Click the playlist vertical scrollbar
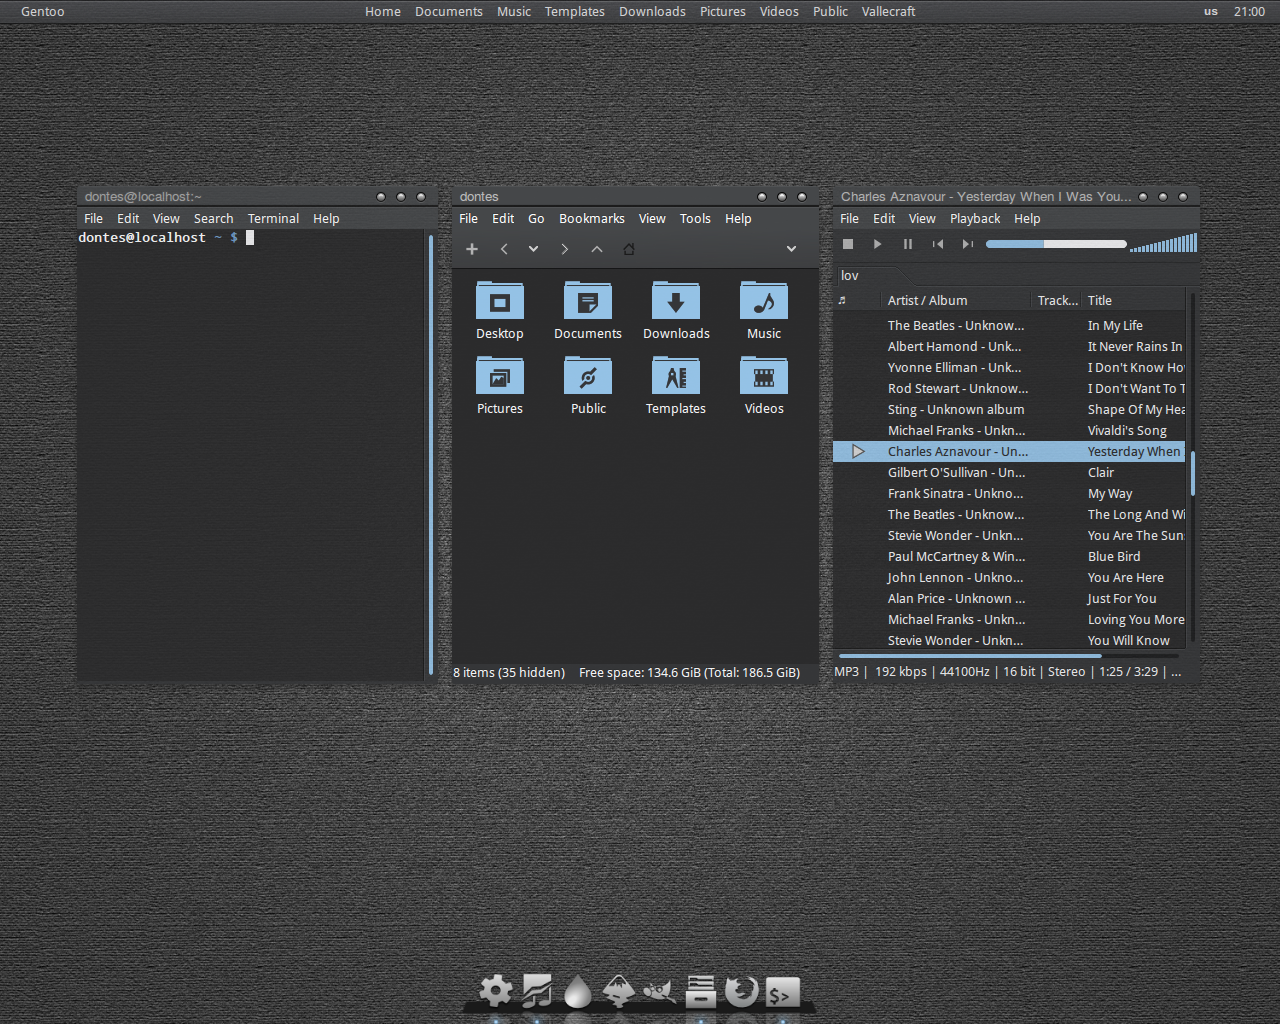This screenshot has height=1024, width=1280. click(1192, 473)
